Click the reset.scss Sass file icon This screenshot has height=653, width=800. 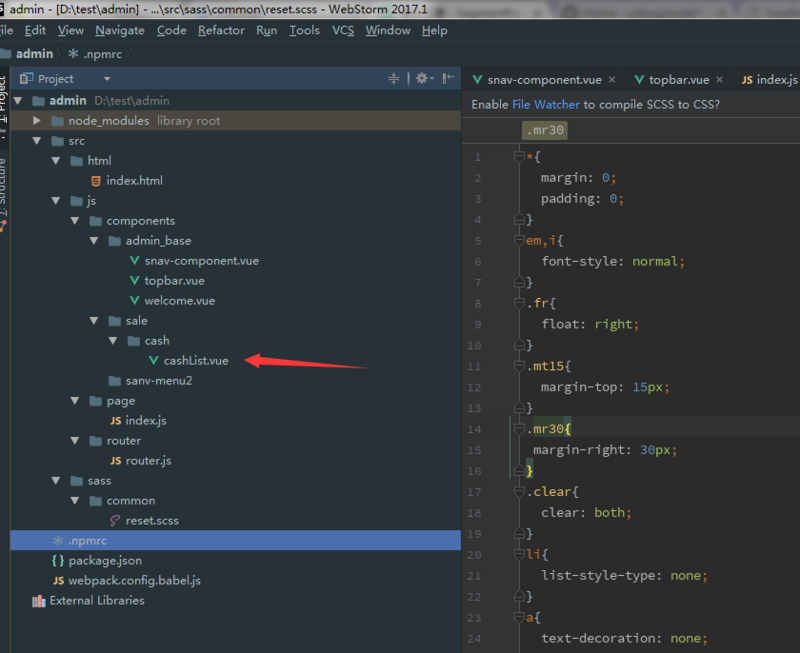click(115, 521)
